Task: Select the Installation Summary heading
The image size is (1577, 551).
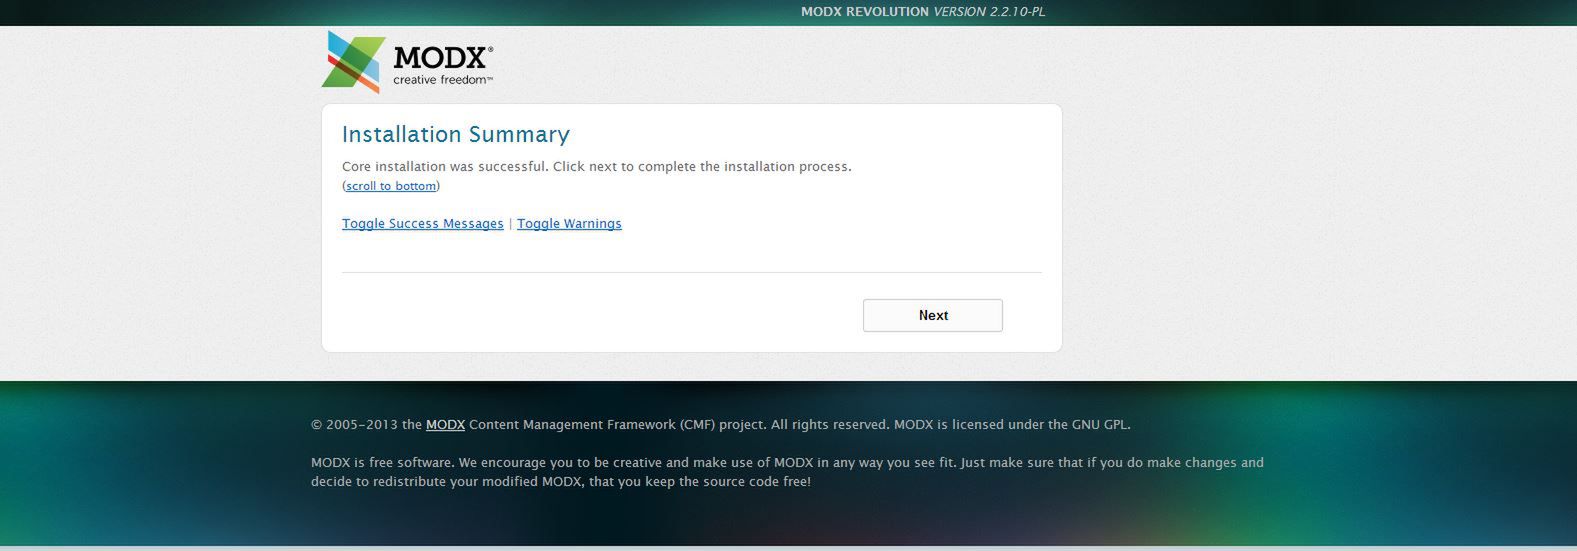Action: click(456, 134)
